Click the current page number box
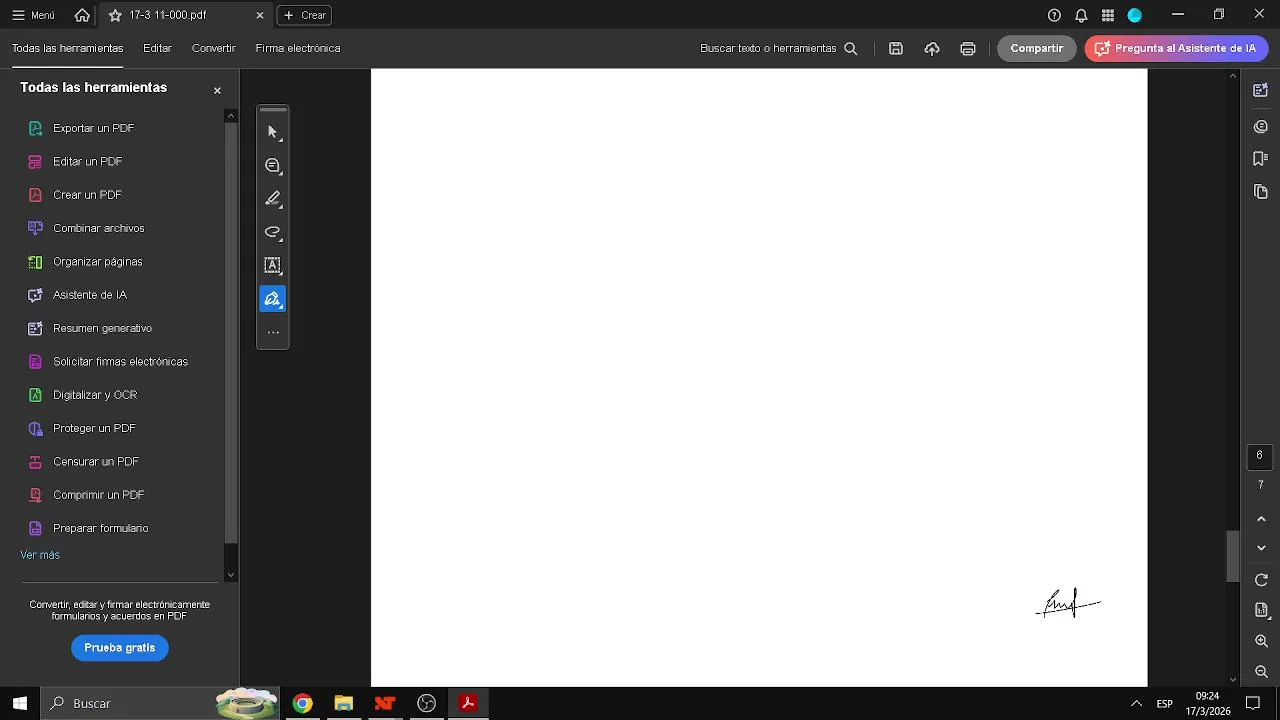The width and height of the screenshot is (1280, 720). pyautogui.click(x=1260, y=456)
